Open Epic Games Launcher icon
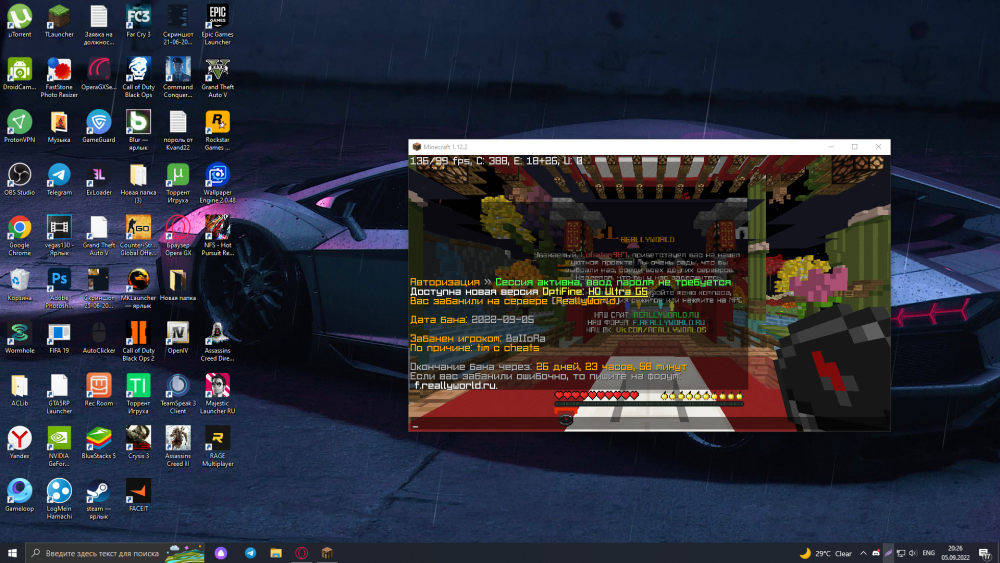The width and height of the screenshot is (1000, 563). click(217, 26)
